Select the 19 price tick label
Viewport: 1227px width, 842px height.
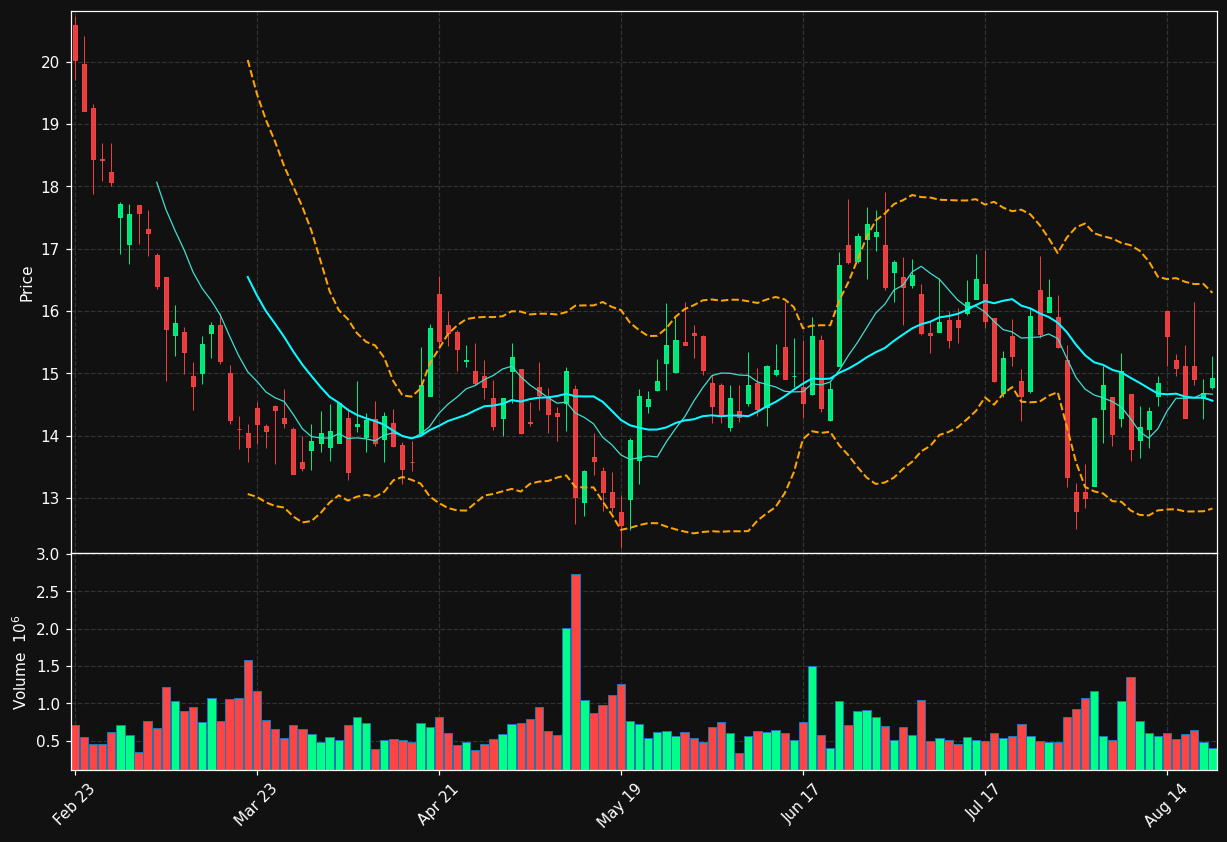point(51,124)
